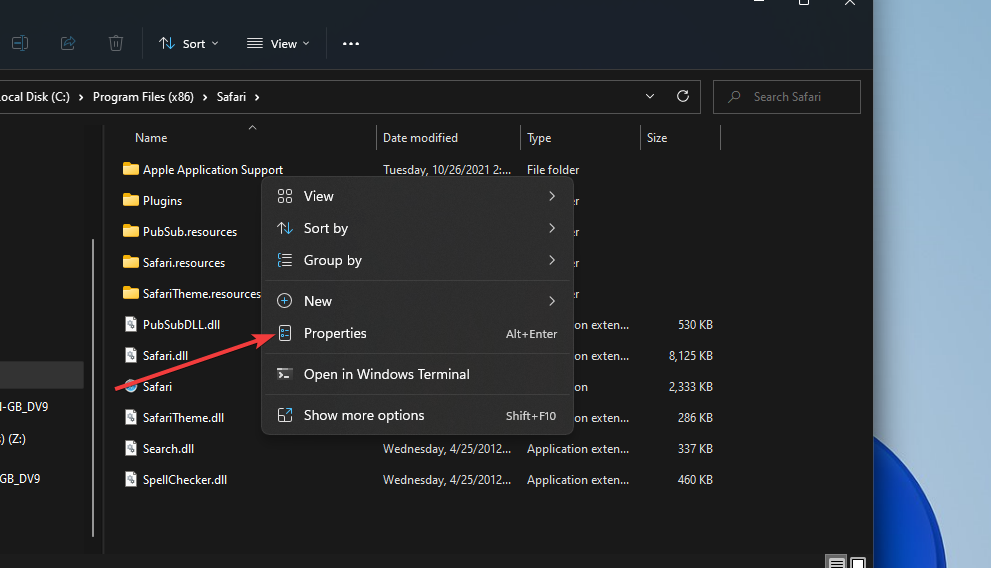991x568 pixels.
Task: Open the View dropdown in the toolbar
Action: click(x=278, y=44)
